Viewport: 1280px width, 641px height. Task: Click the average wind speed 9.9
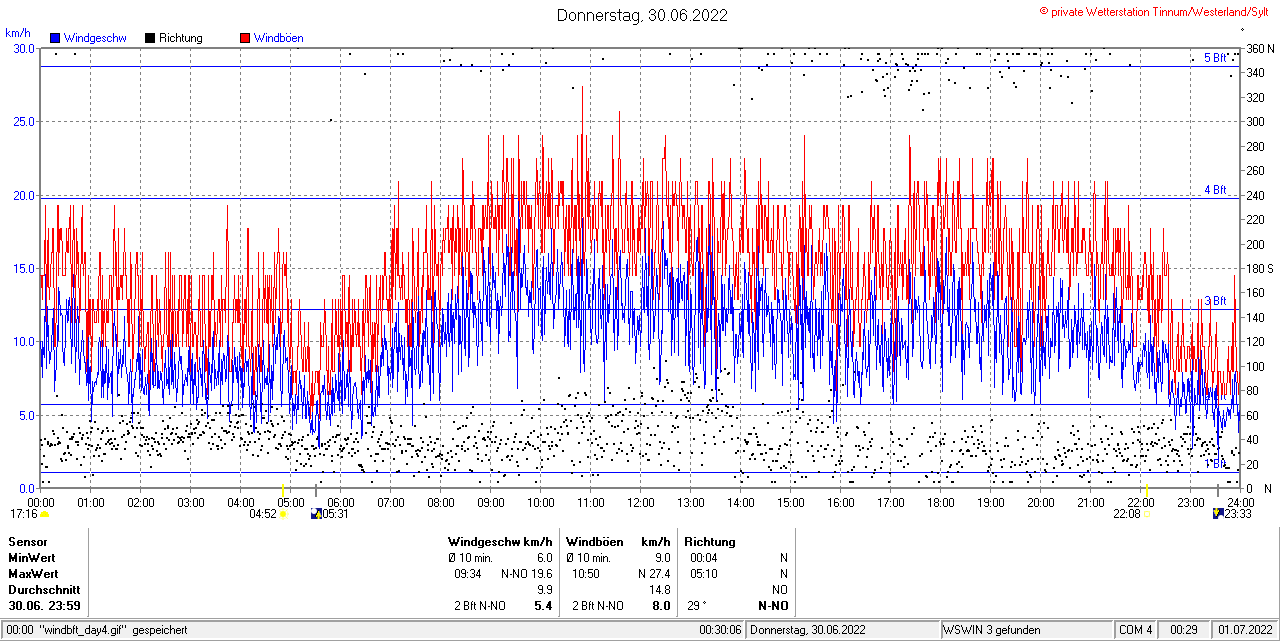[x=544, y=590]
